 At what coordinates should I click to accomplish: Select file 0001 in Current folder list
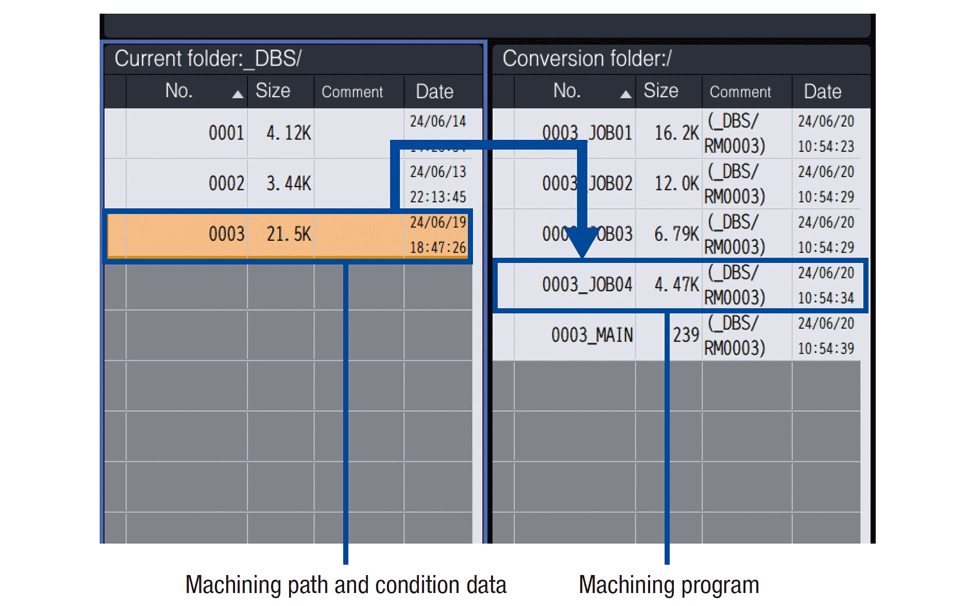(226, 133)
